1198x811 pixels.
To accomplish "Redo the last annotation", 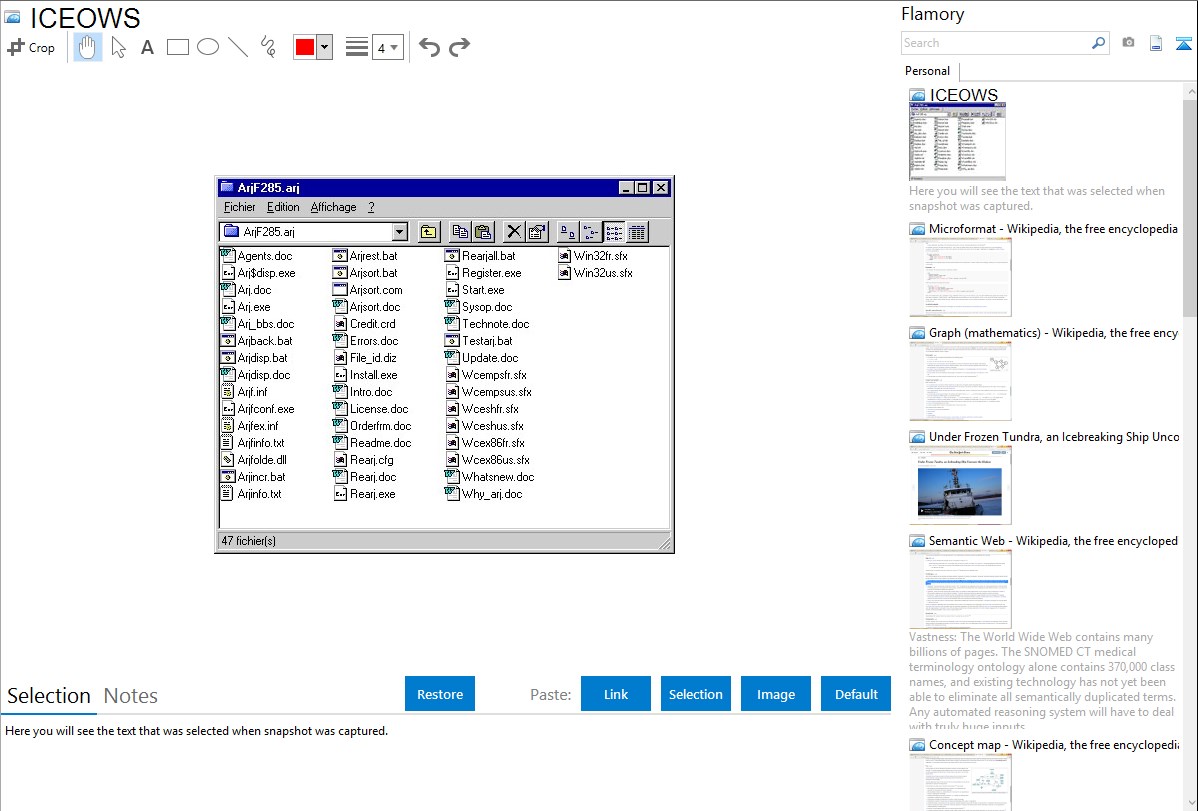I will click(x=459, y=47).
